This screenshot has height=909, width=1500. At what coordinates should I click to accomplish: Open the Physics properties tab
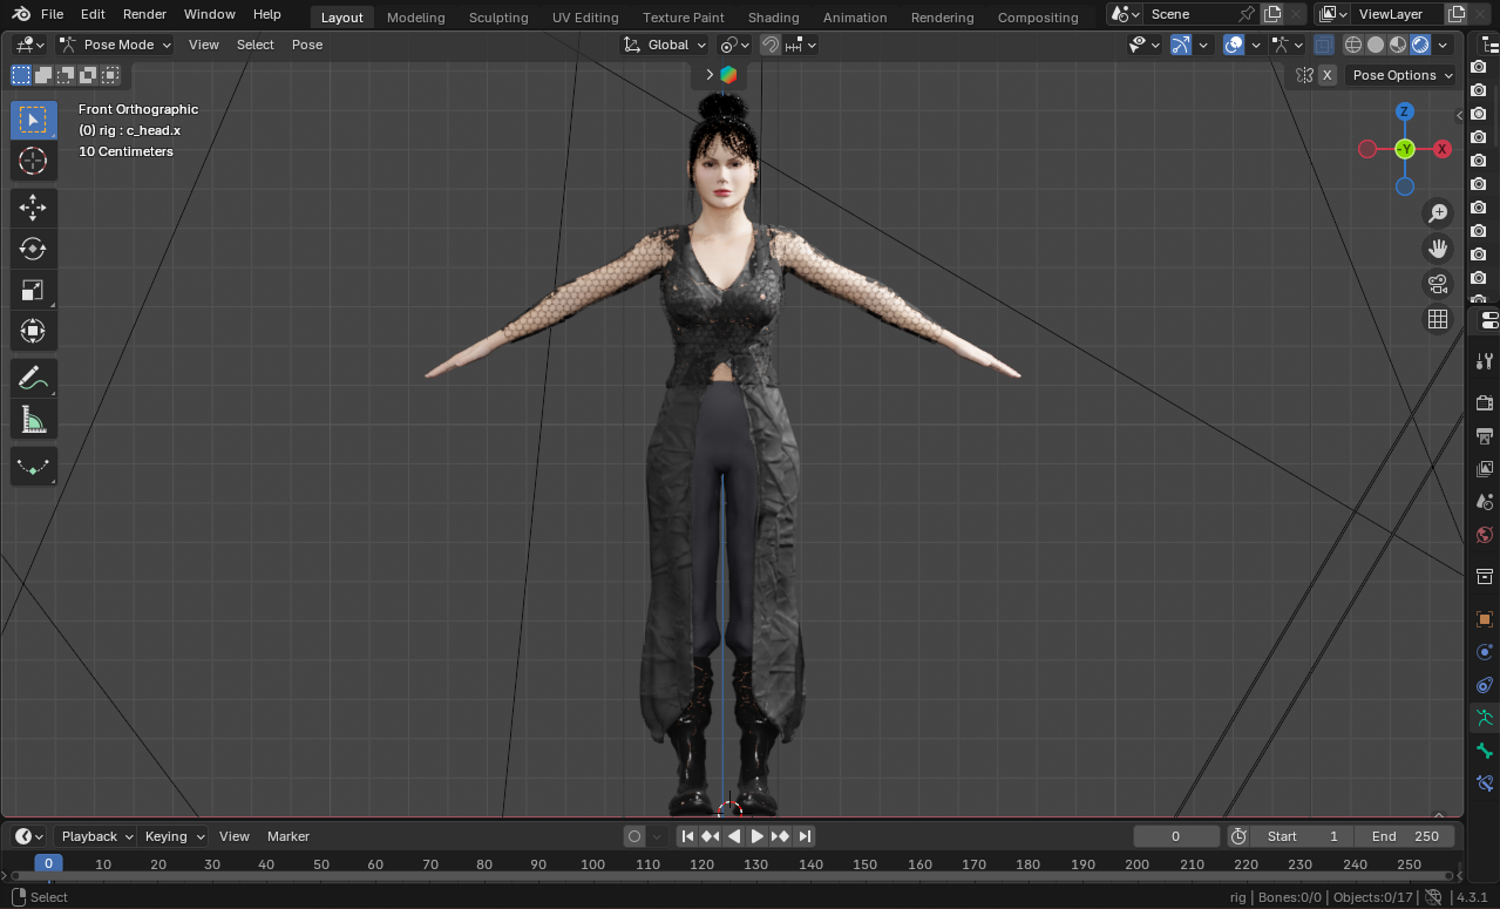click(x=1485, y=652)
